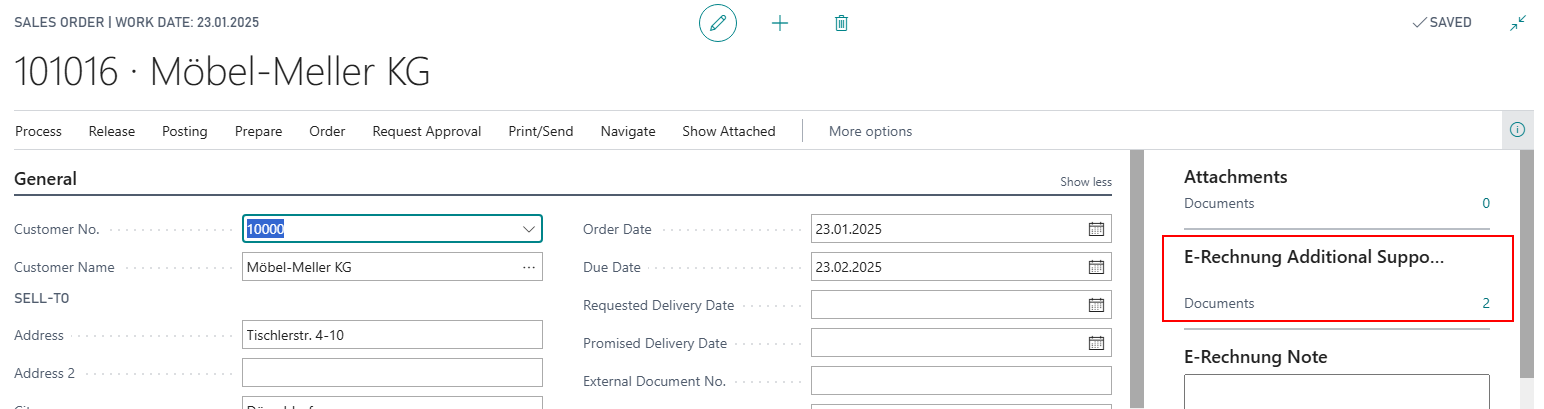Open Attachments documents count 0
Screen dimensions: 1544x409
(1485, 203)
